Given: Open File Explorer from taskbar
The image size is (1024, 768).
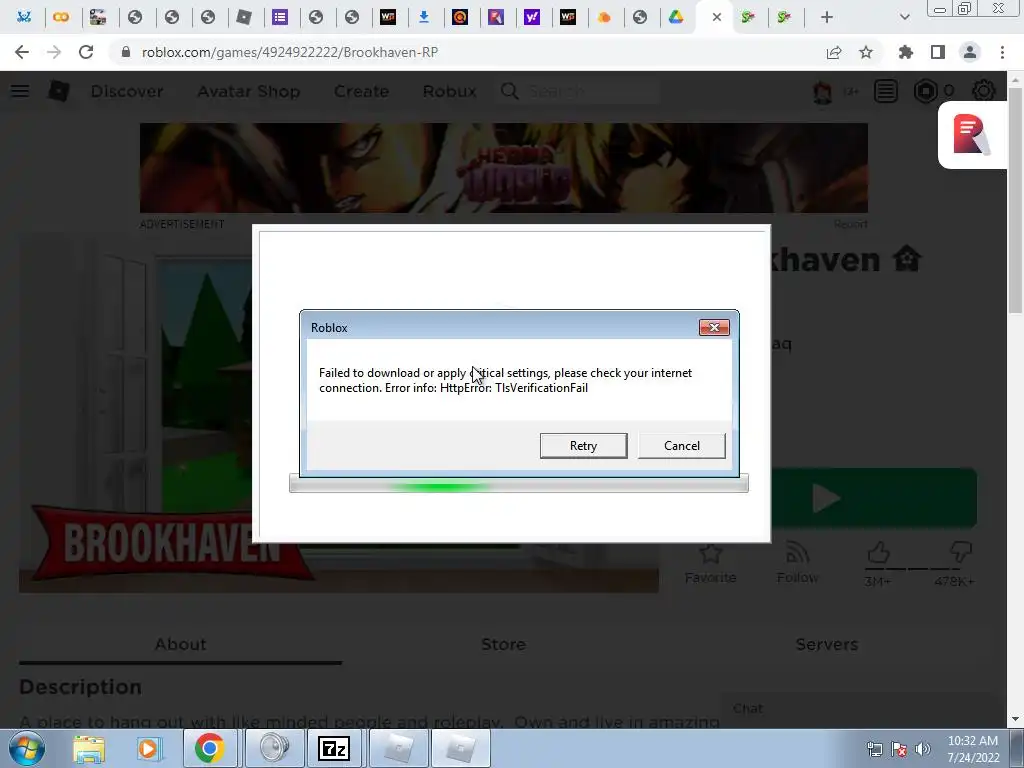Looking at the screenshot, I should (89, 748).
